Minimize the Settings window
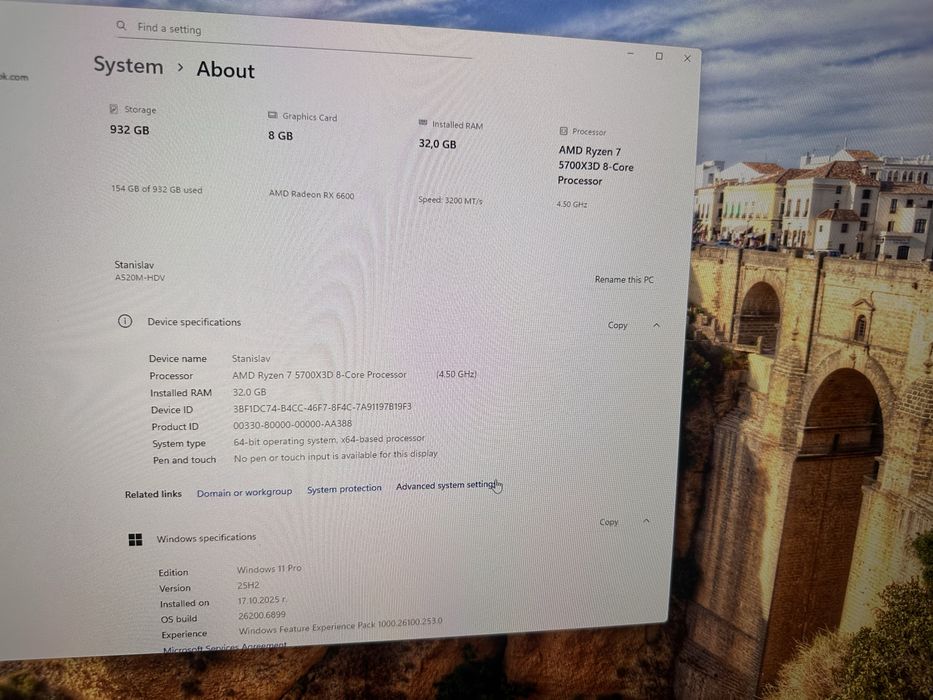Viewport: 933px width, 700px height. 630,54
